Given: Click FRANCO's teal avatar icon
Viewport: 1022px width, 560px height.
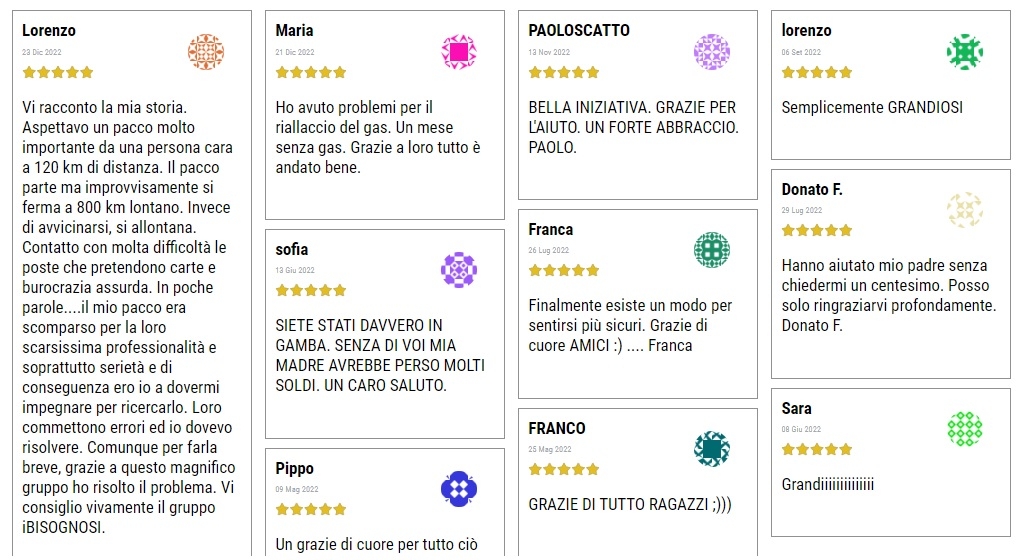Looking at the screenshot, I should tap(712, 449).
